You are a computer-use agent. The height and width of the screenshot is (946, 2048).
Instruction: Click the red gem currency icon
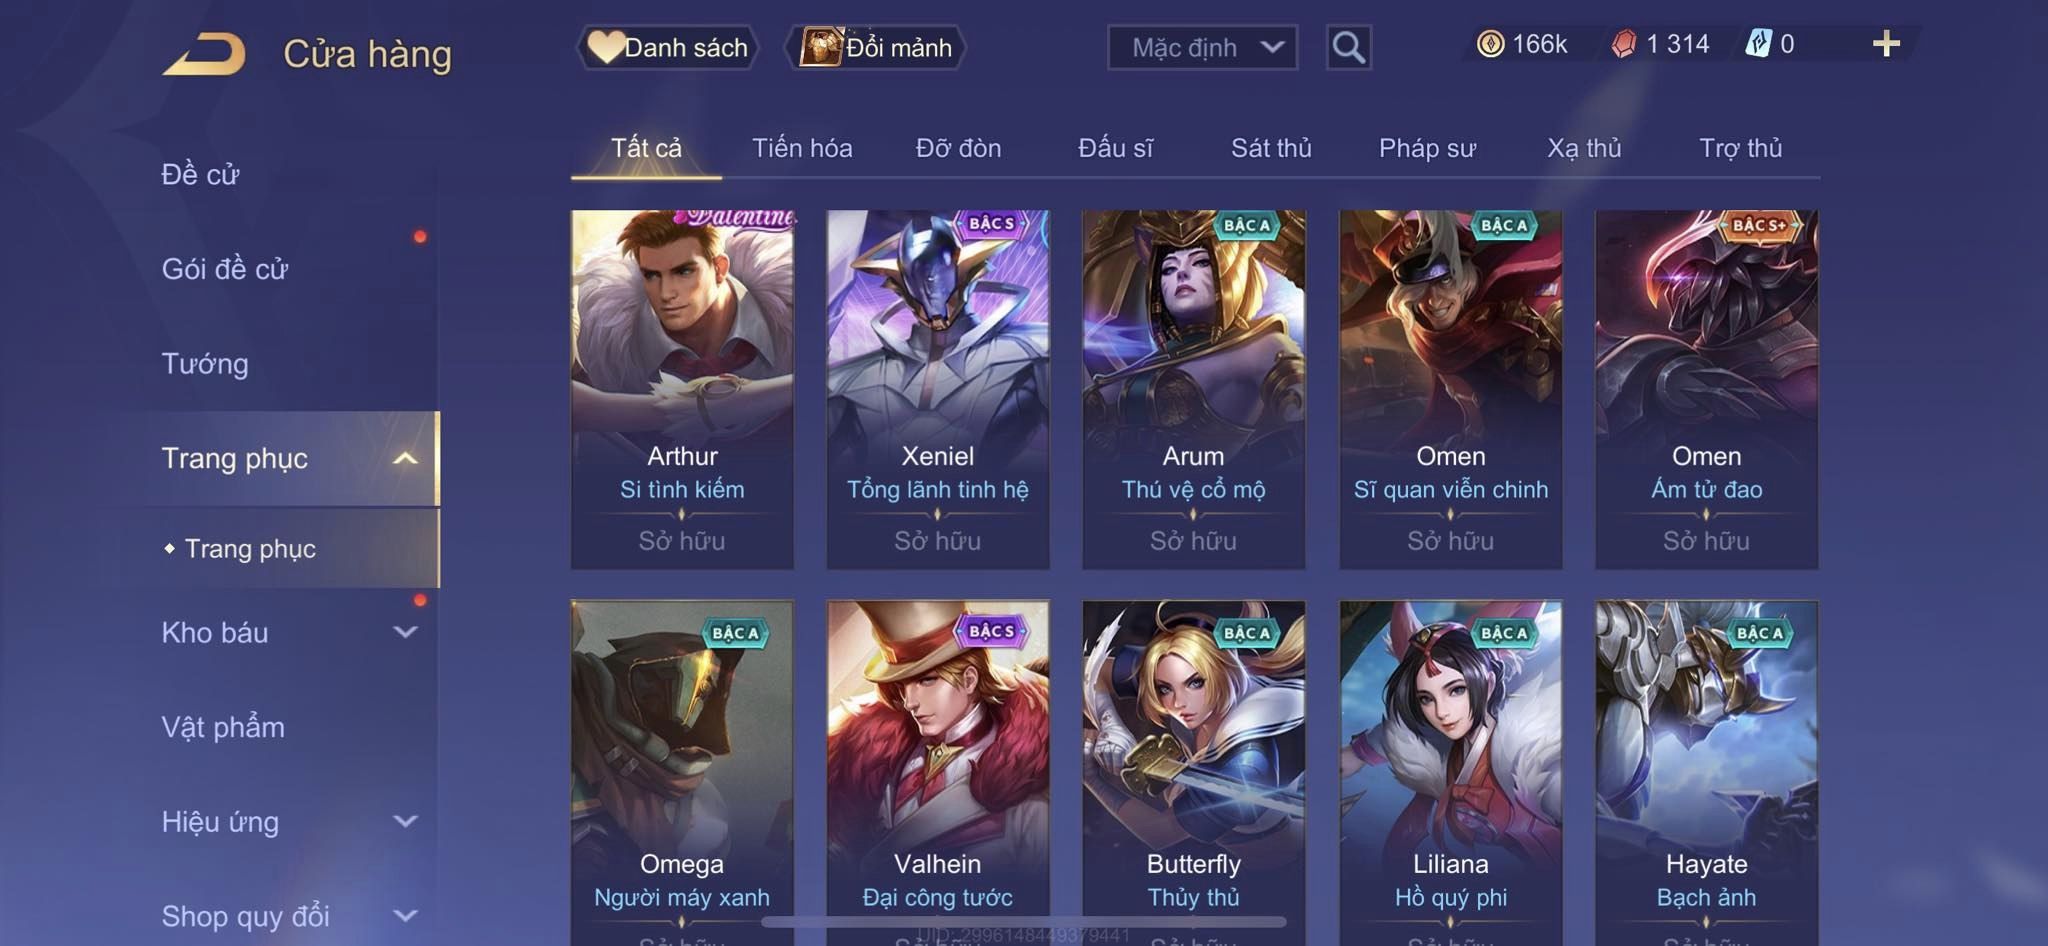pos(1624,44)
